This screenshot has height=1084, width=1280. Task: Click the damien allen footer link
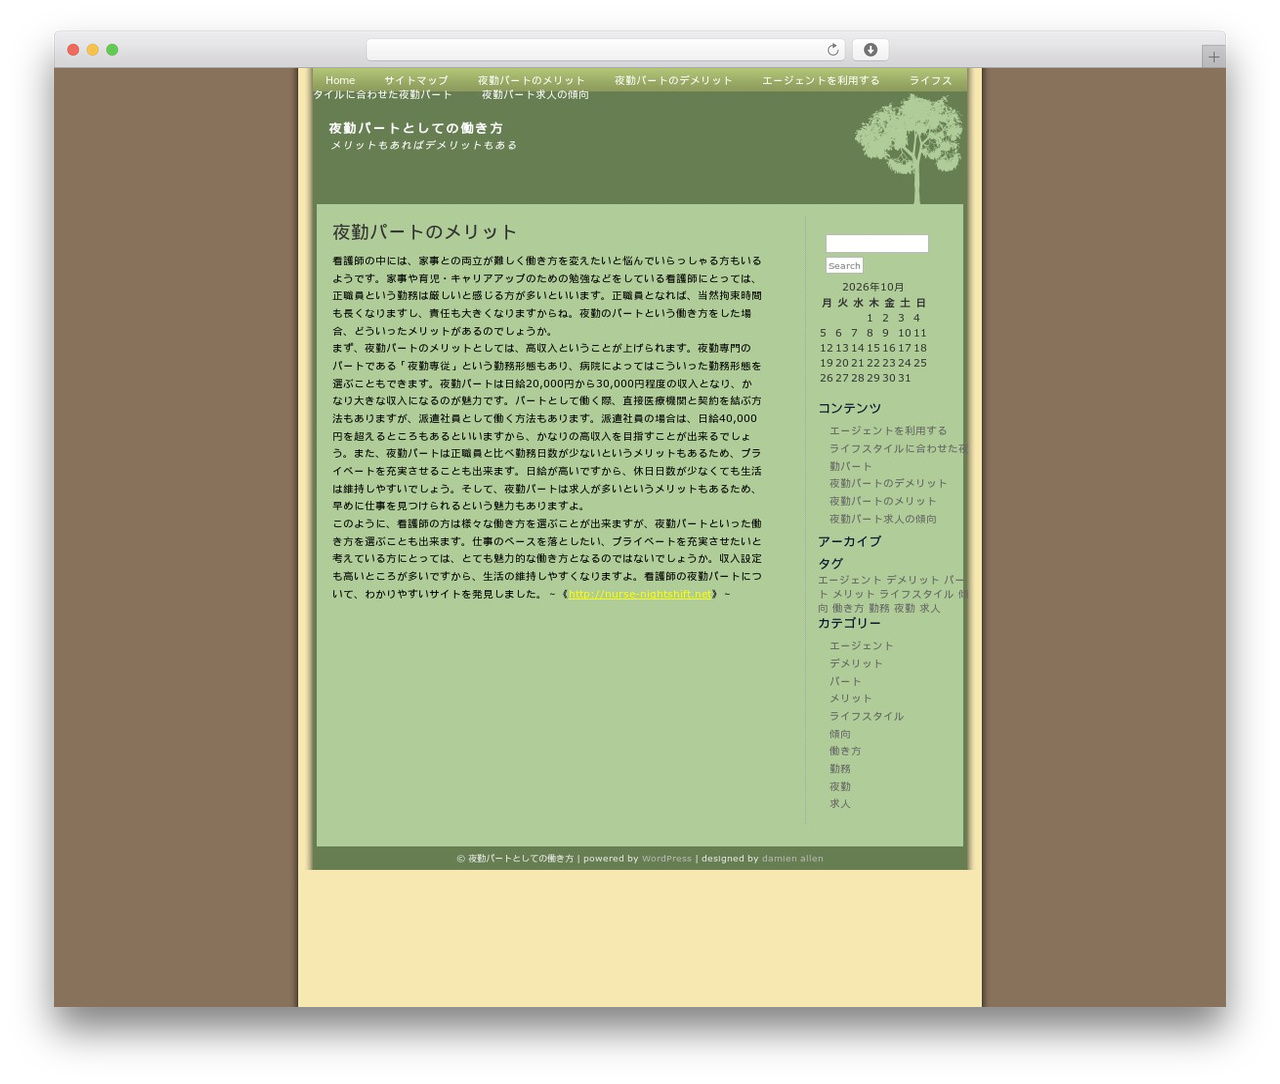pos(793,859)
